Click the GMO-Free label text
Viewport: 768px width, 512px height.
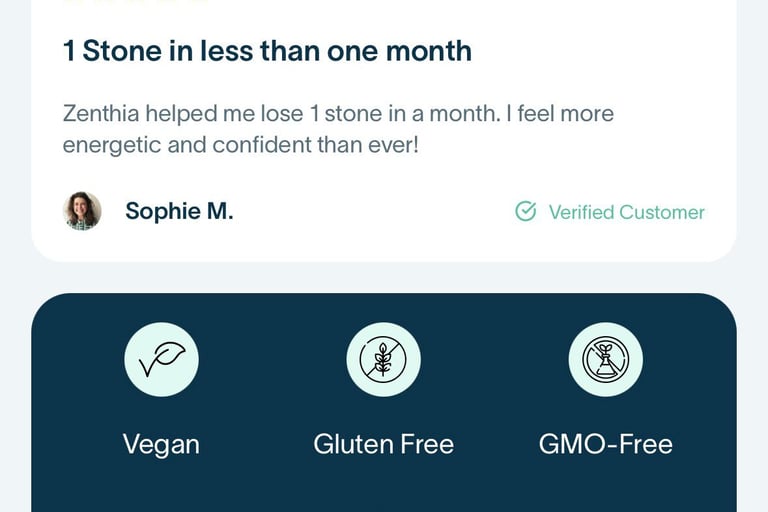[x=605, y=444]
